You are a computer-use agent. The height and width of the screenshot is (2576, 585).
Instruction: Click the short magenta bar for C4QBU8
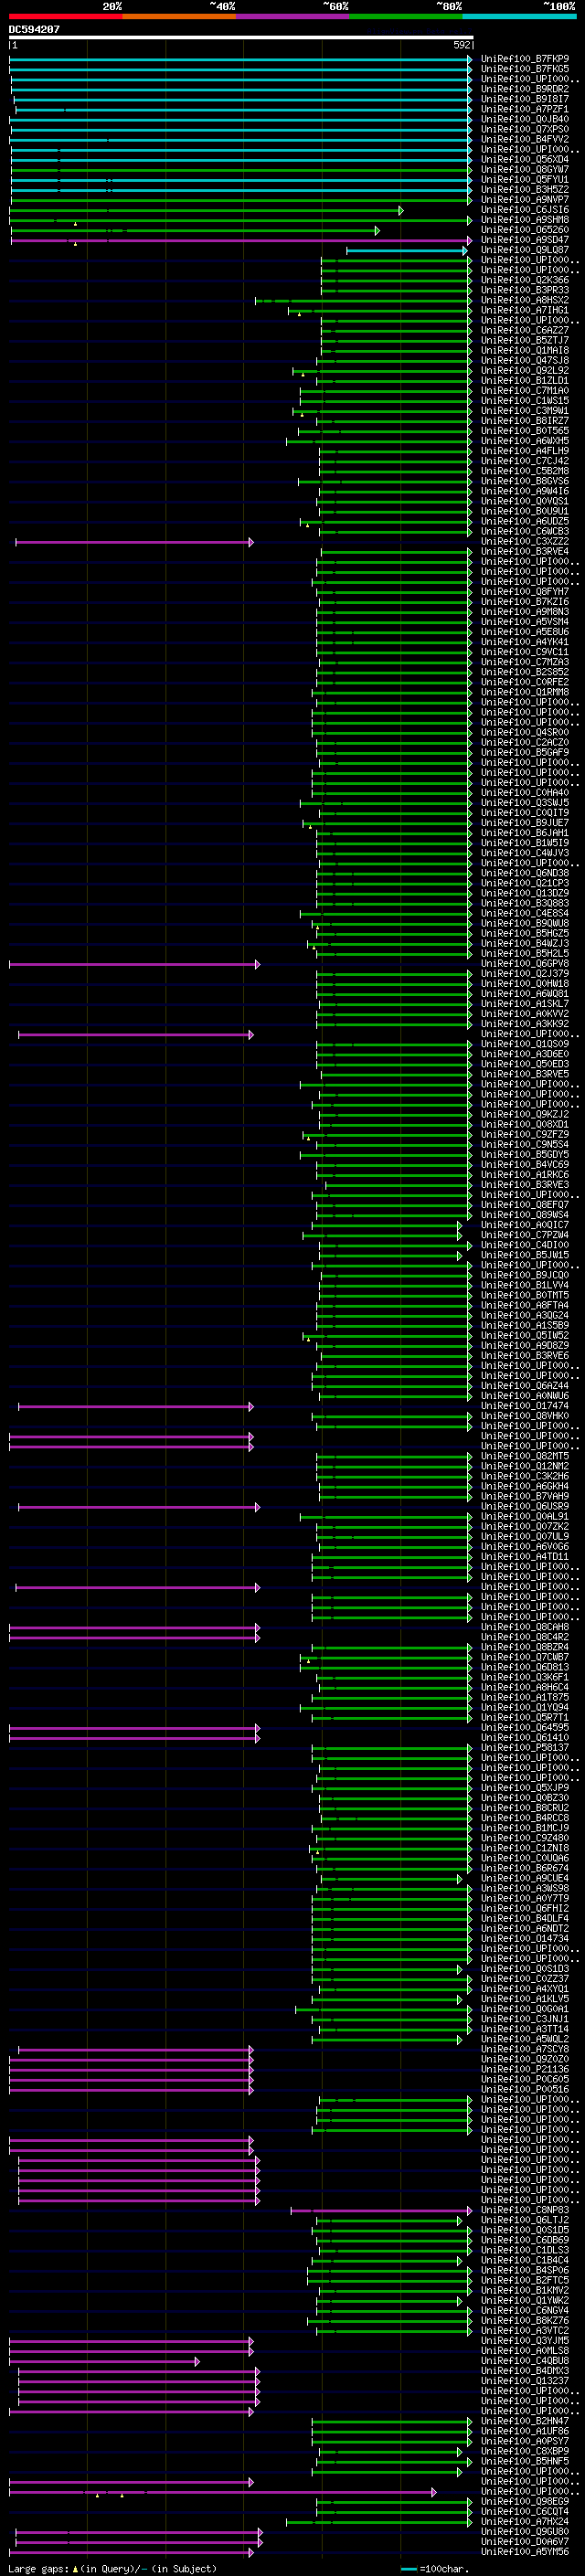point(104,2361)
